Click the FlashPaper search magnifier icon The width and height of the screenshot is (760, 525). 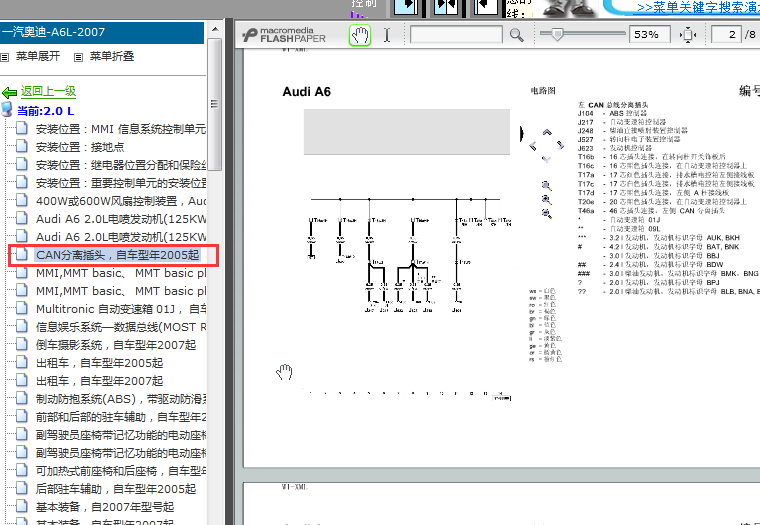click(517, 35)
